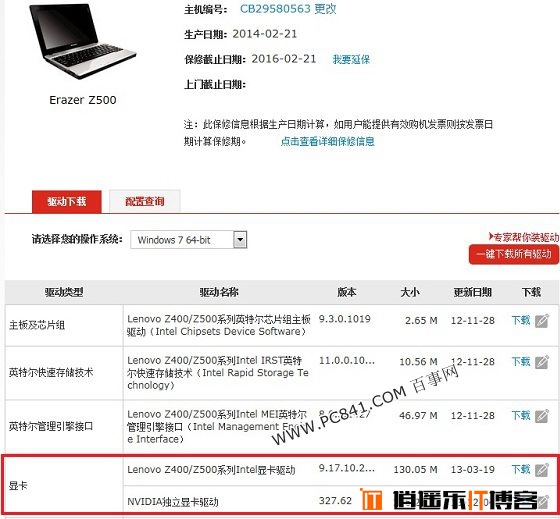Open 点击查看详细保修信息 link
560x519 pixels.
(328, 141)
